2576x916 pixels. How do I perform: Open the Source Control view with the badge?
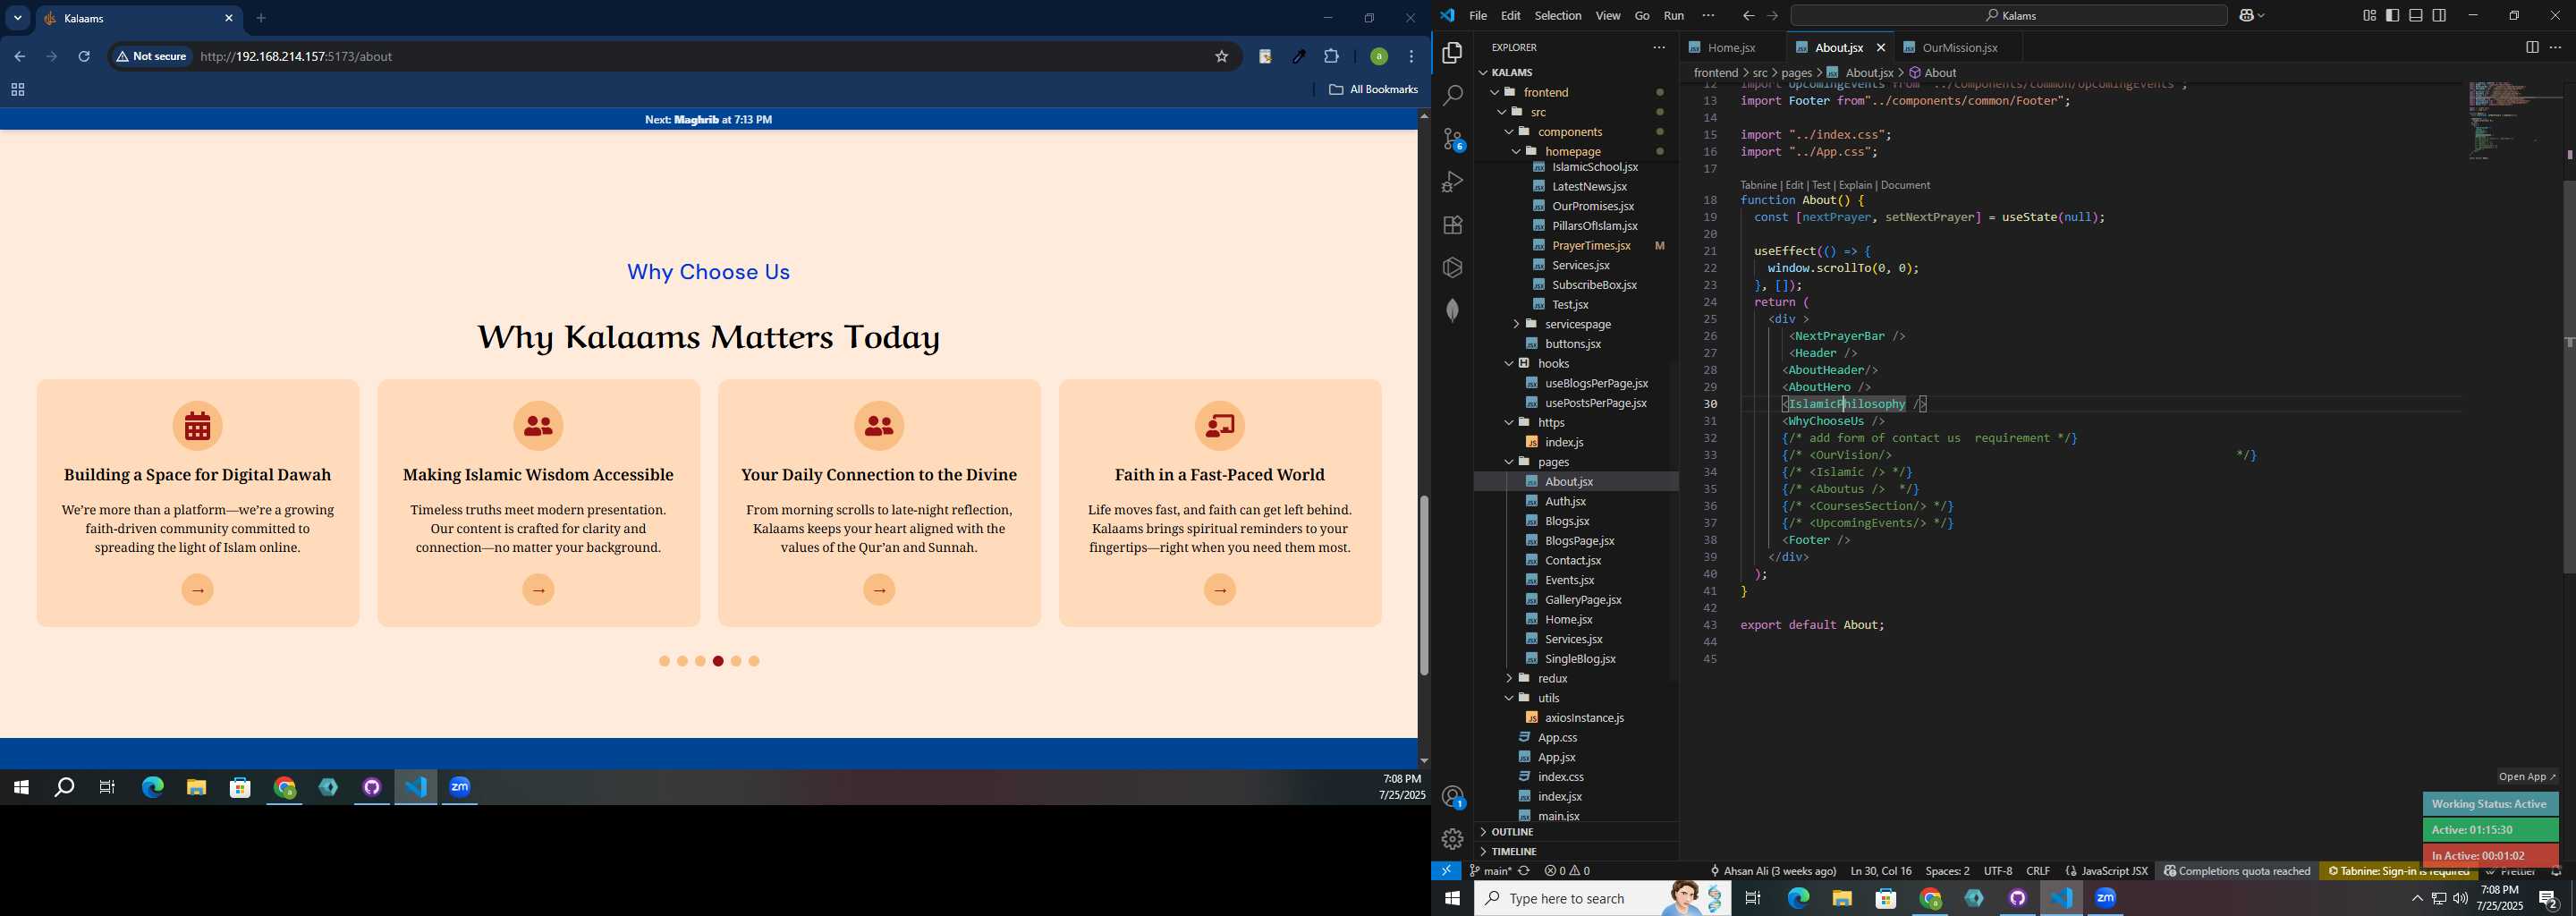(1453, 139)
